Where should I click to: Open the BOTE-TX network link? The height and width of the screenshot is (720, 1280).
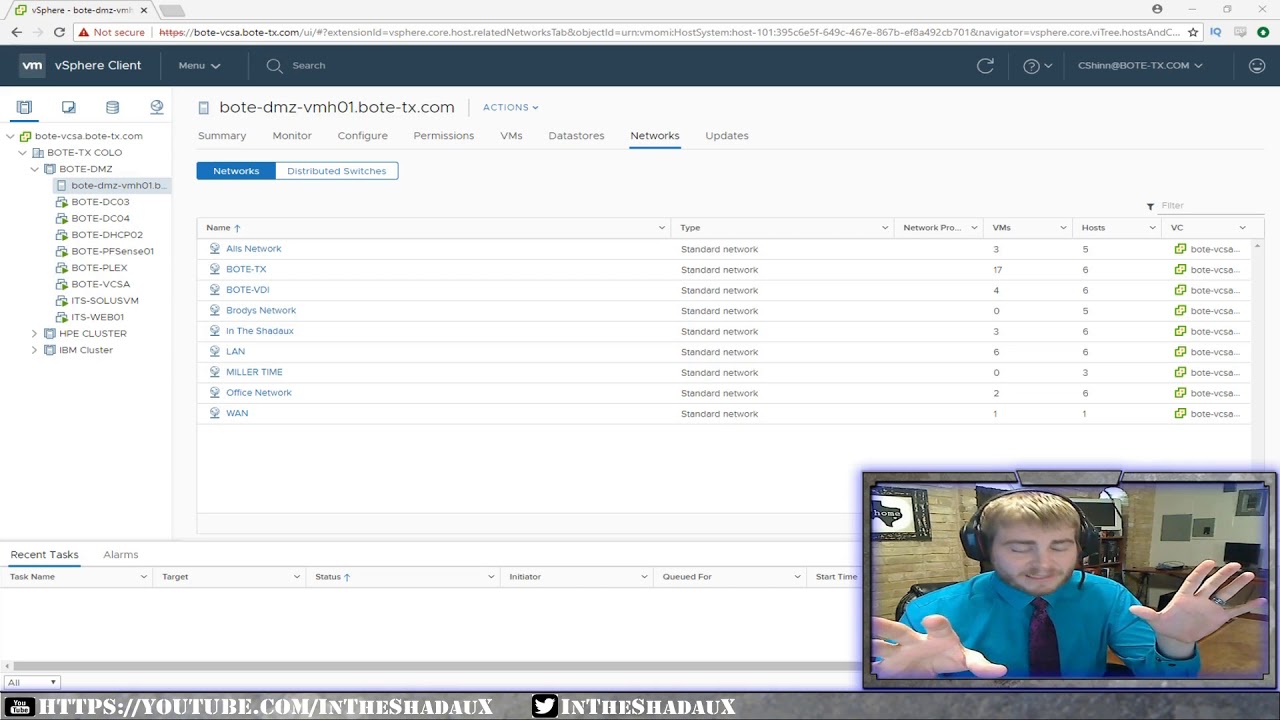click(x=246, y=269)
